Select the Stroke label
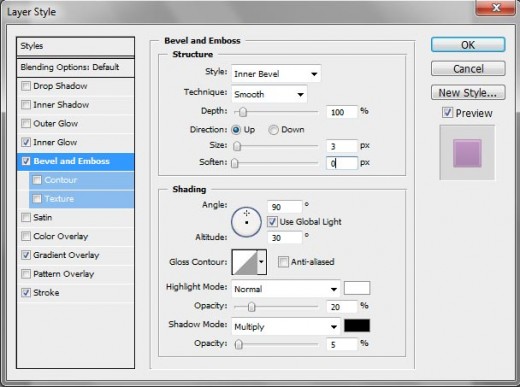520x387 pixels. [x=46, y=293]
